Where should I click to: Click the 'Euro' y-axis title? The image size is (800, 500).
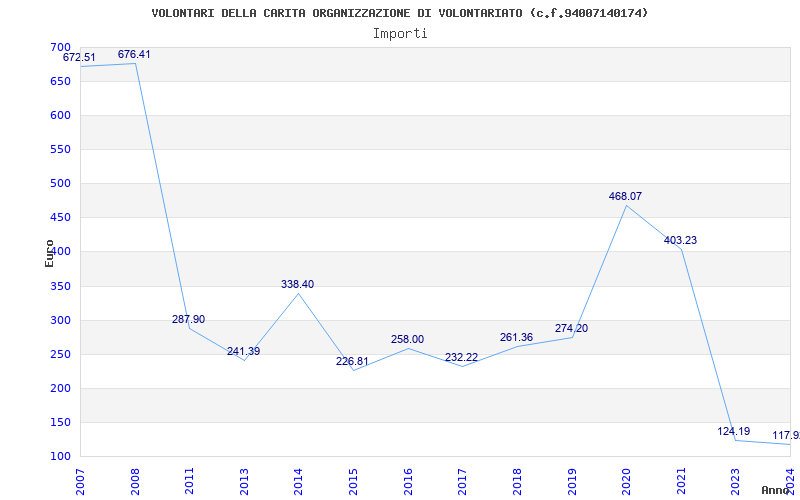49,254
